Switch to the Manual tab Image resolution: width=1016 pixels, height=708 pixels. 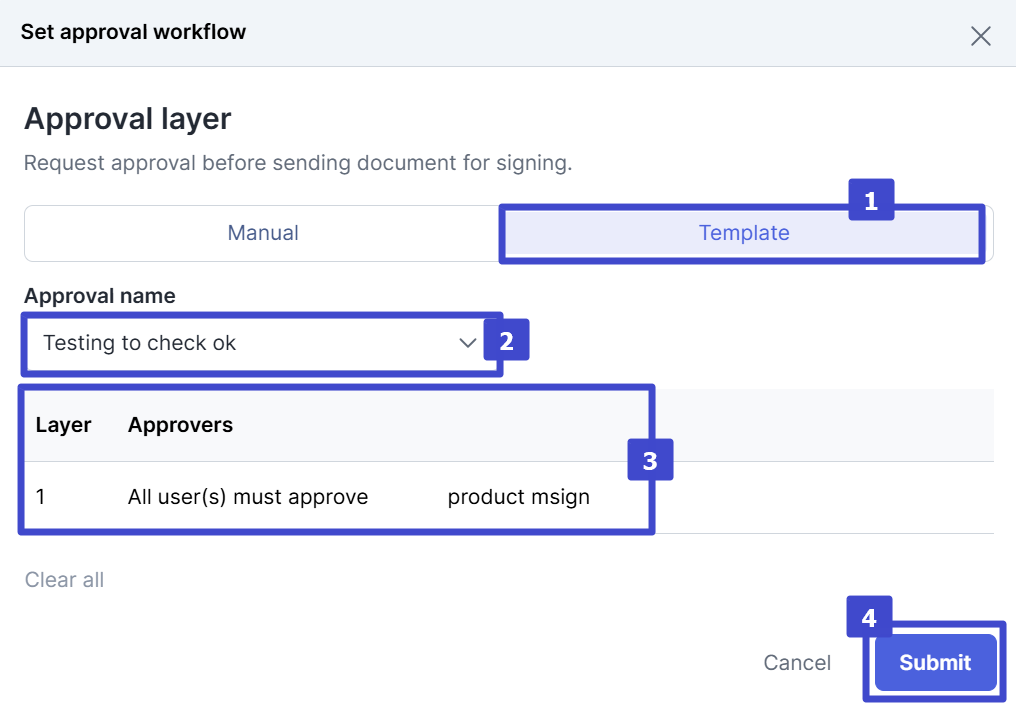click(x=263, y=234)
